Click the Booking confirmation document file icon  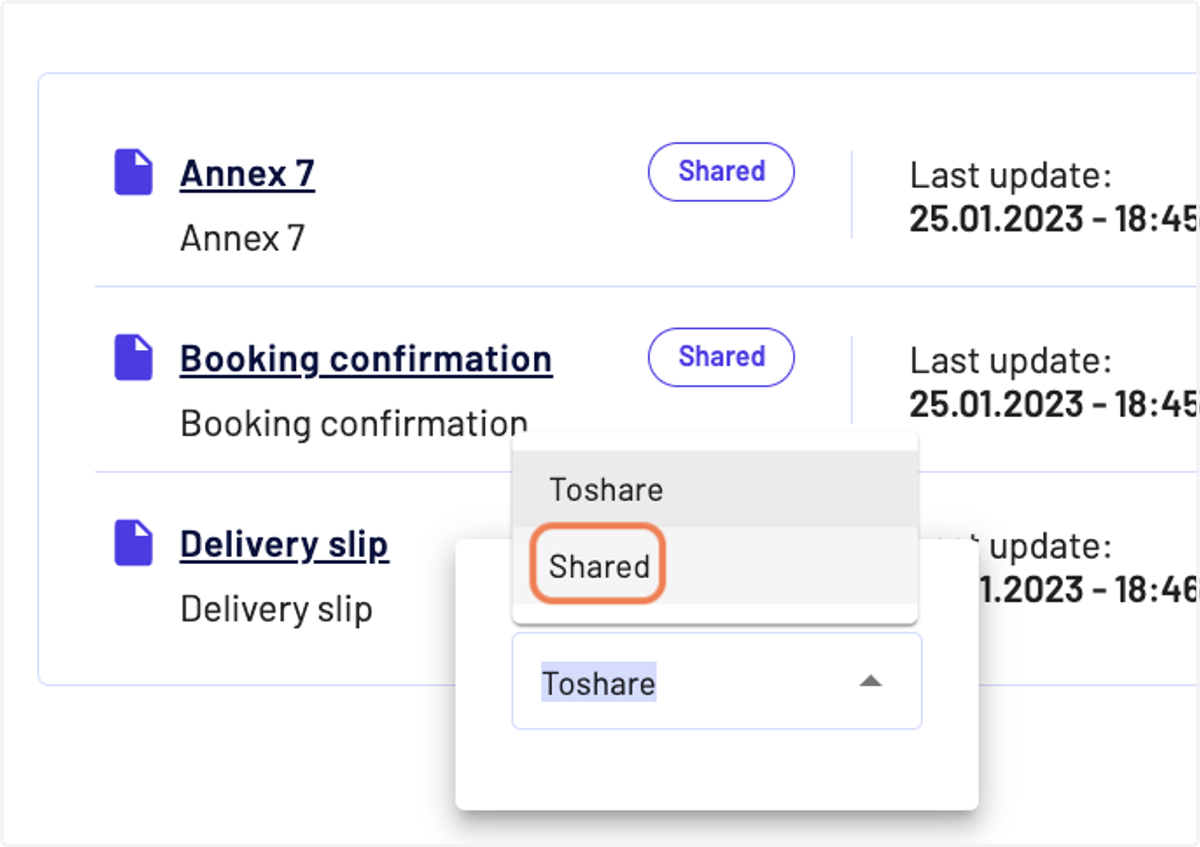point(133,357)
